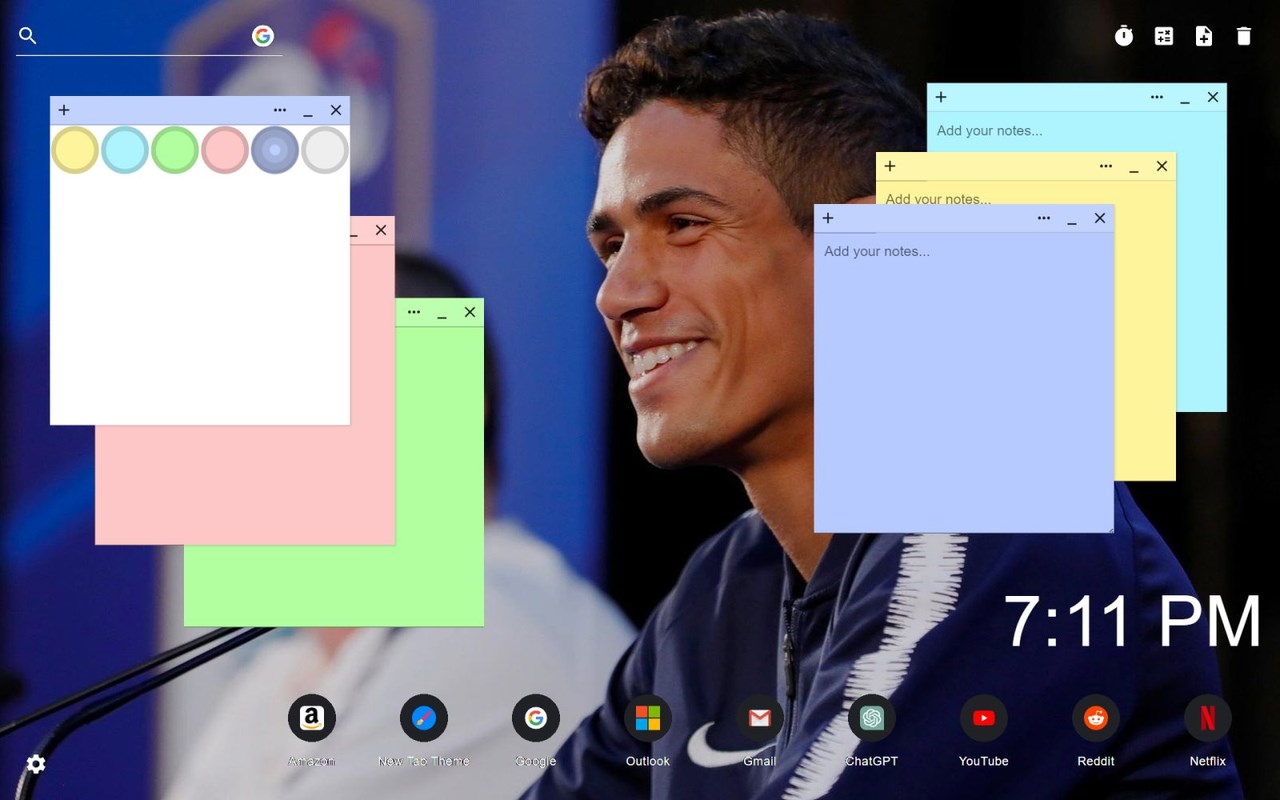This screenshot has height=800, width=1280.
Task: Close the green sticky note
Action: (x=470, y=312)
